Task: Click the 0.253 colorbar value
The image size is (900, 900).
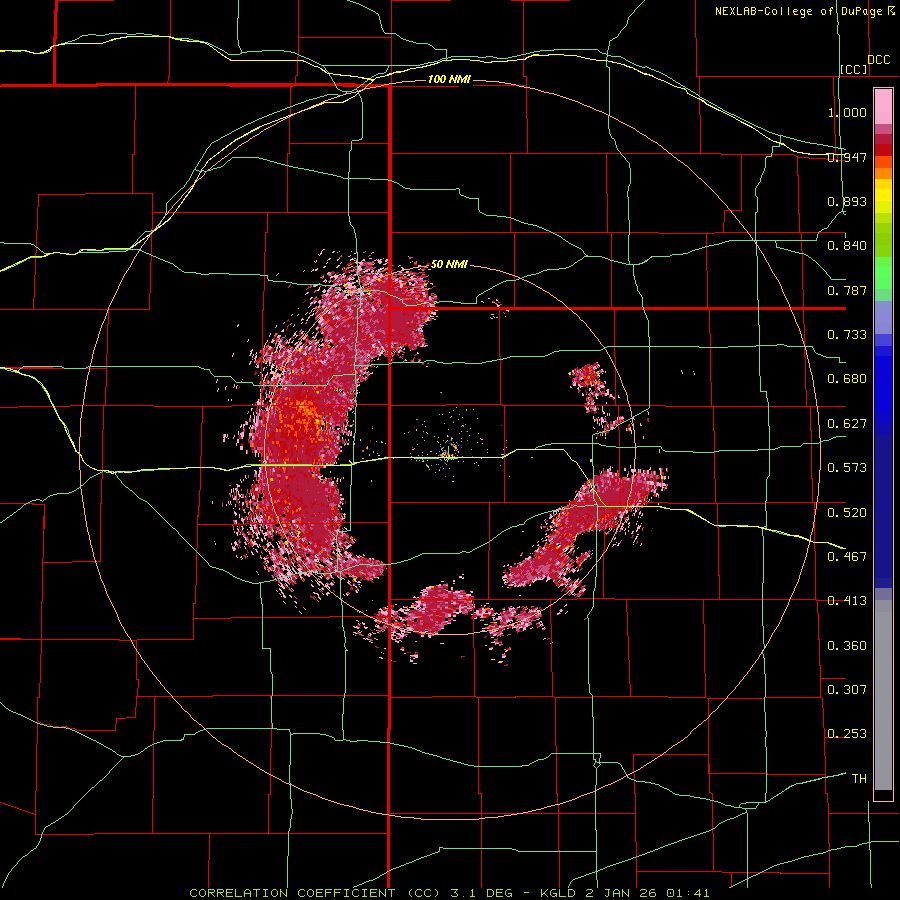Action: 847,734
